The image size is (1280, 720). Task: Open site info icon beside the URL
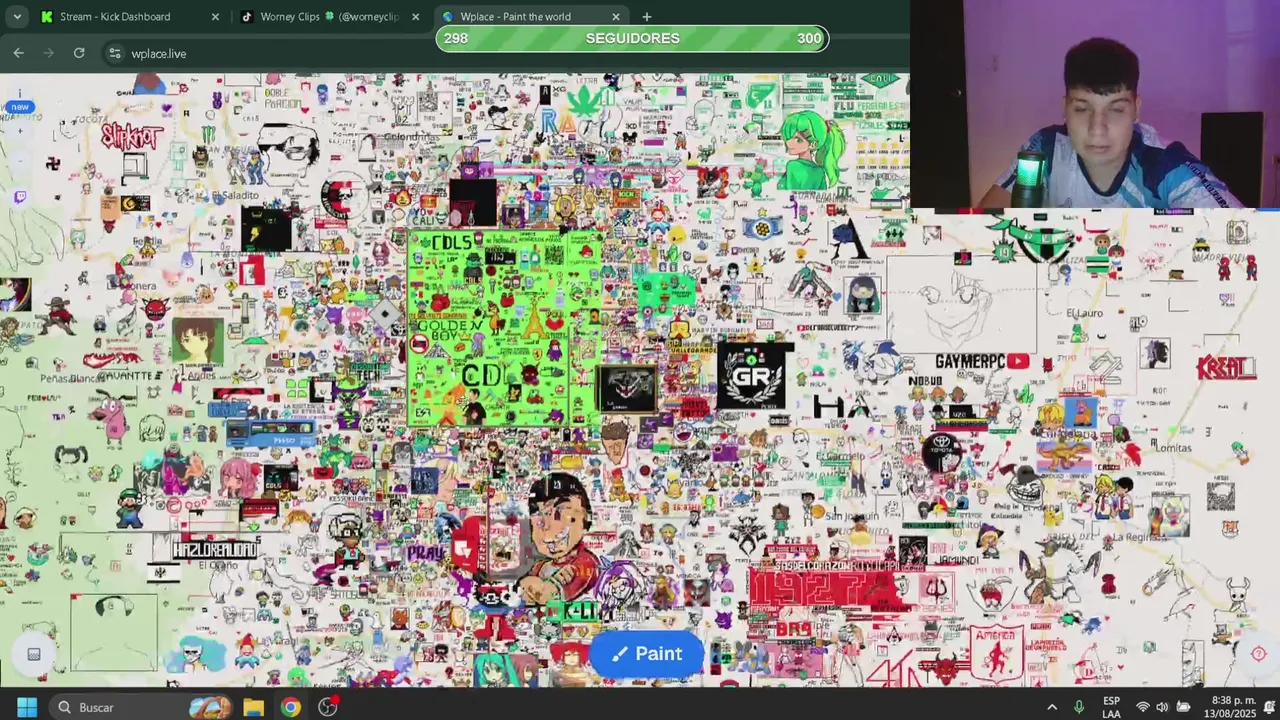(115, 53)
